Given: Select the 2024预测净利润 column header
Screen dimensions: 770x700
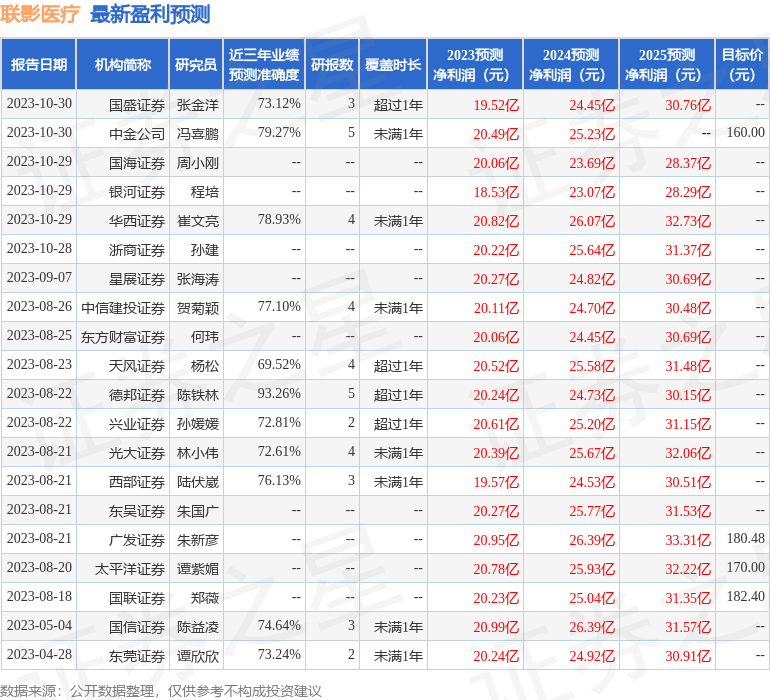Looking at the screenshot, I should tap(571, 65).
